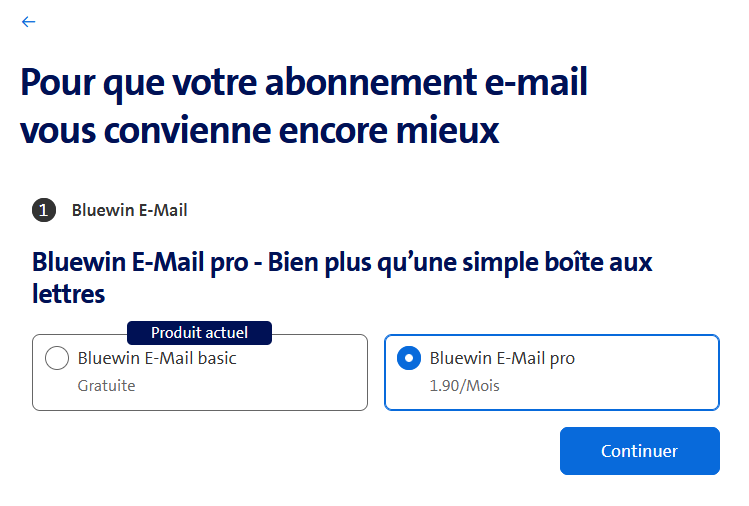
Task: Click the heading line 'Pour que votre abonnement e-mail'
Action: click(304, 82)
